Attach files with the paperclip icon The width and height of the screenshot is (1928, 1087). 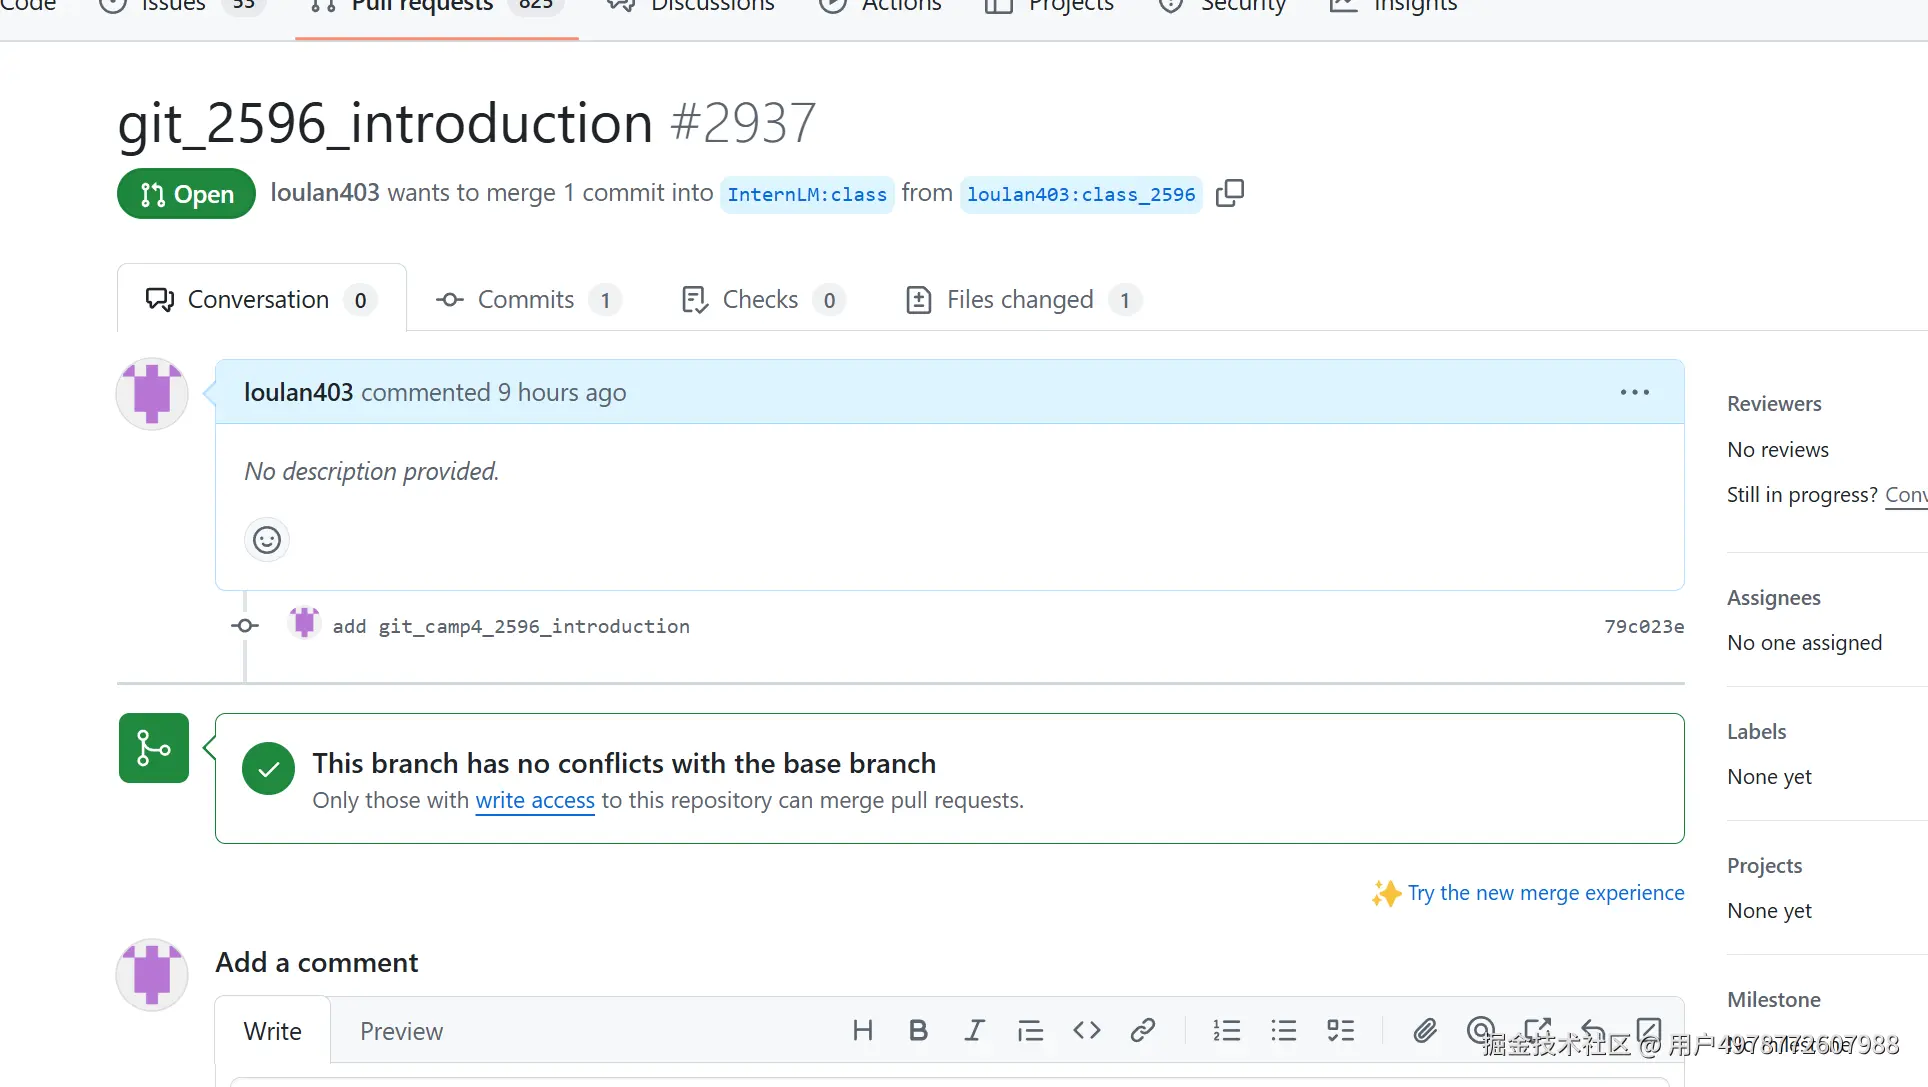(x=1424, y=1030)
